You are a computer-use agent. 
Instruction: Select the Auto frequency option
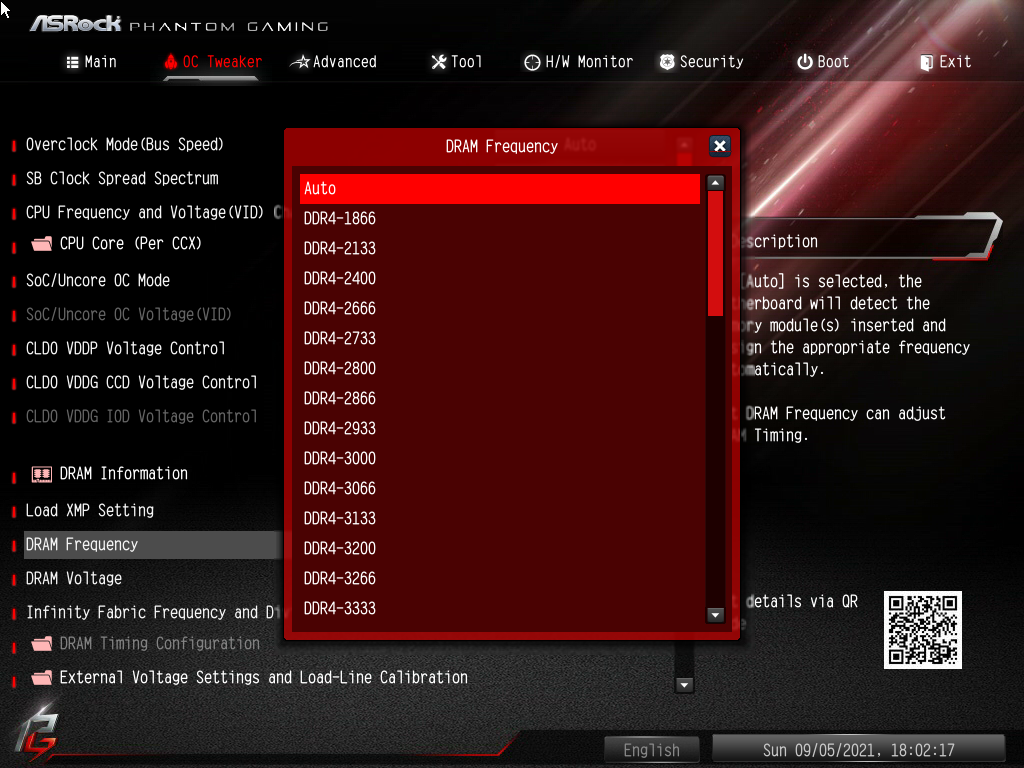pos(500,189)
